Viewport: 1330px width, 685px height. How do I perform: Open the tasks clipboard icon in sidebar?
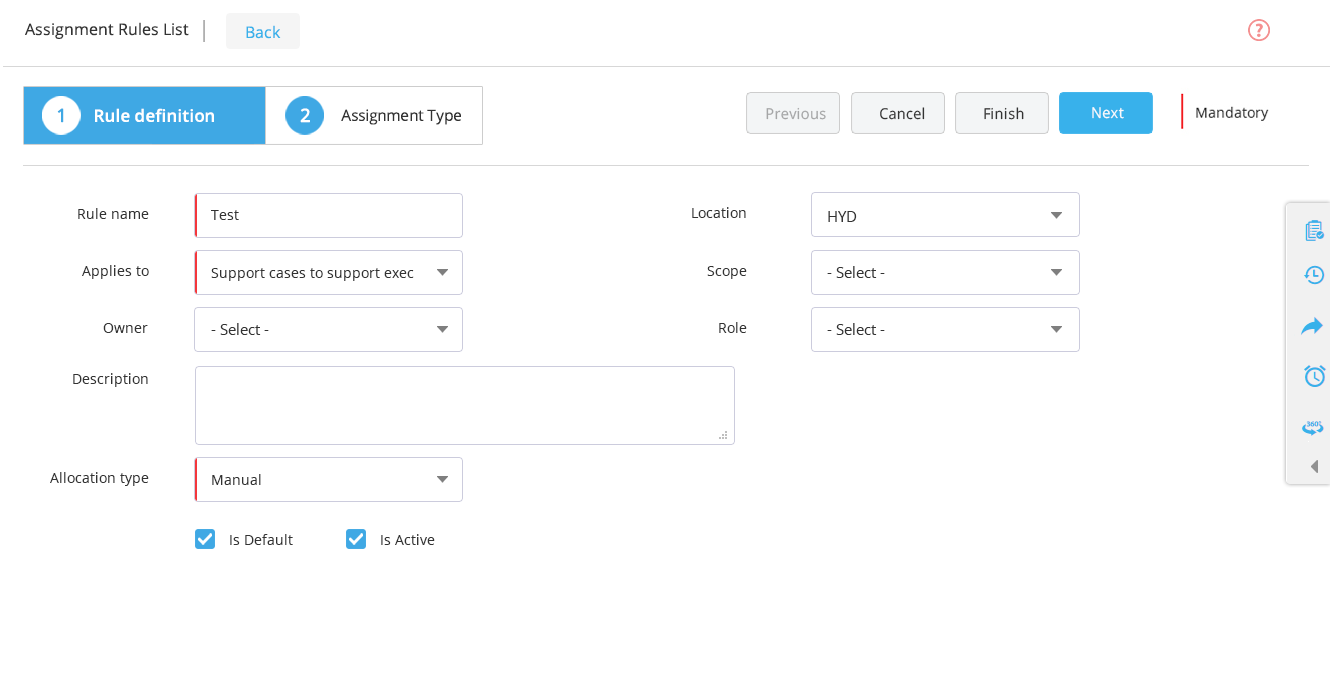point(1313,229)
